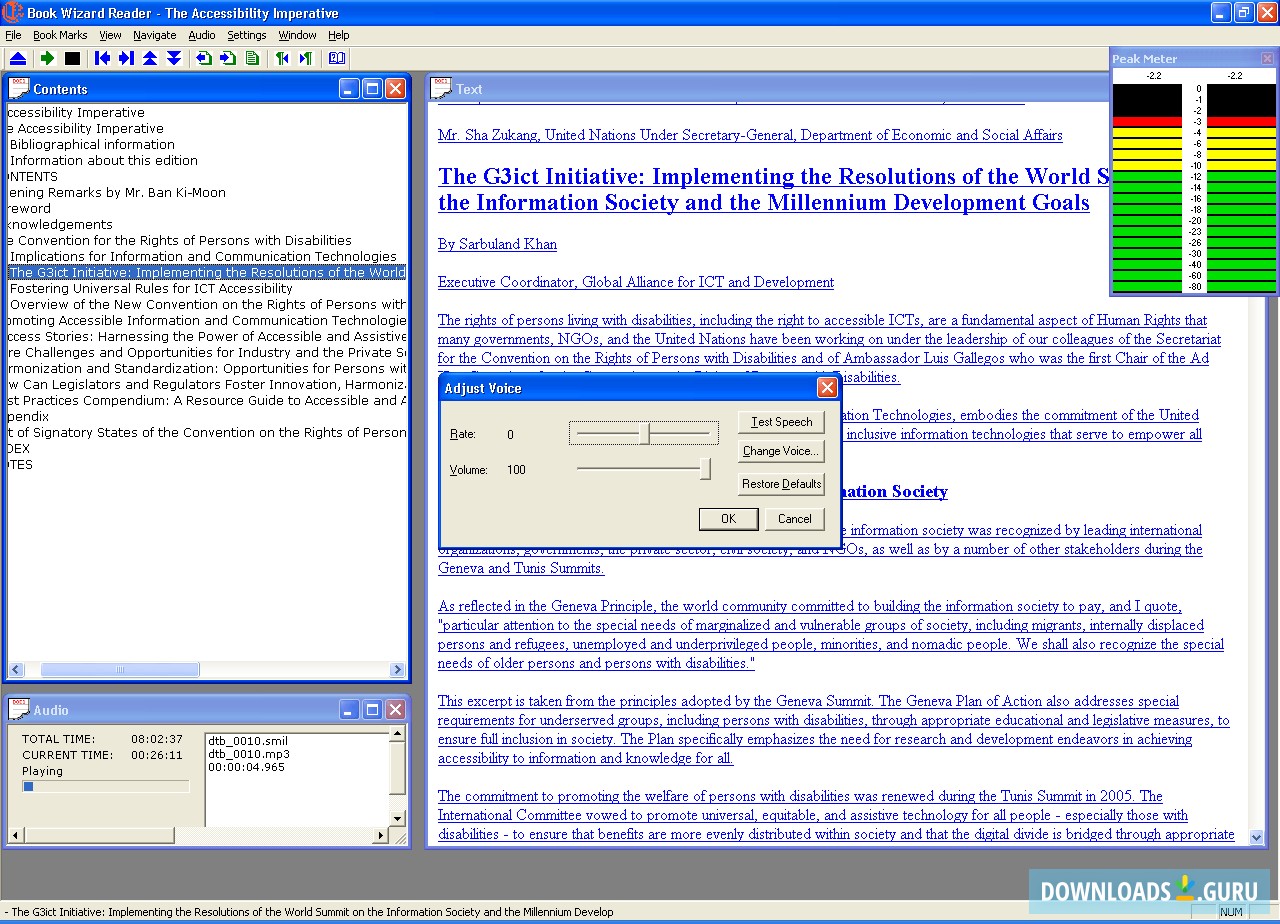Click the blue eject icon in the toolbar
The width and height of the screenshot is (1280, 924).
[x=18, y=58]
